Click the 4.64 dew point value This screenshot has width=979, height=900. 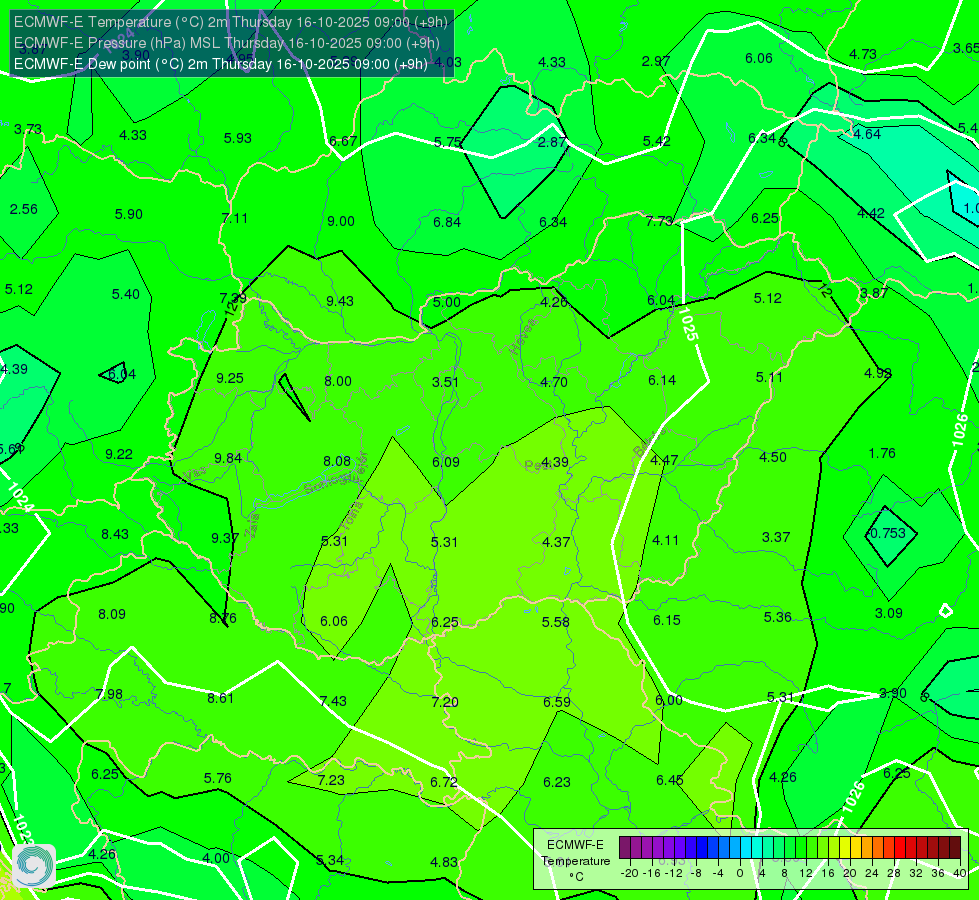(x=867, y=134)
